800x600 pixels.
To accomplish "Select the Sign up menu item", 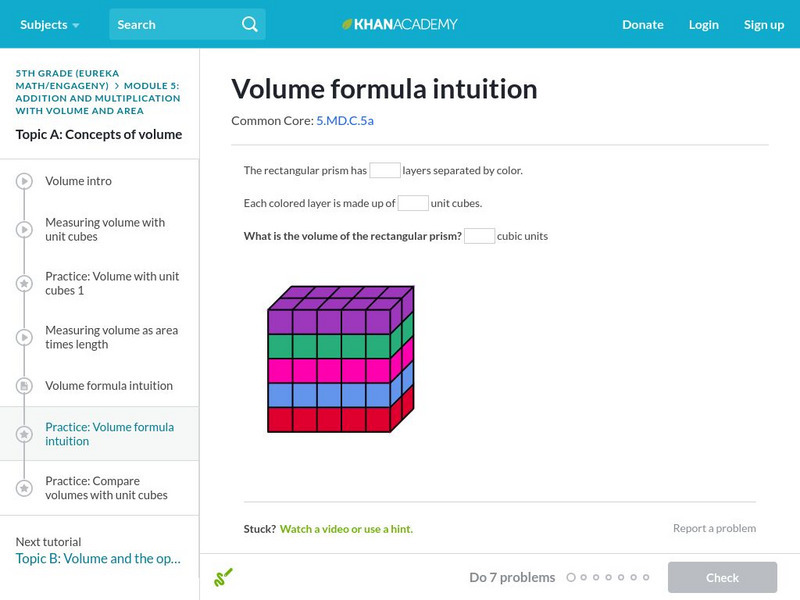I will (763, 24).
